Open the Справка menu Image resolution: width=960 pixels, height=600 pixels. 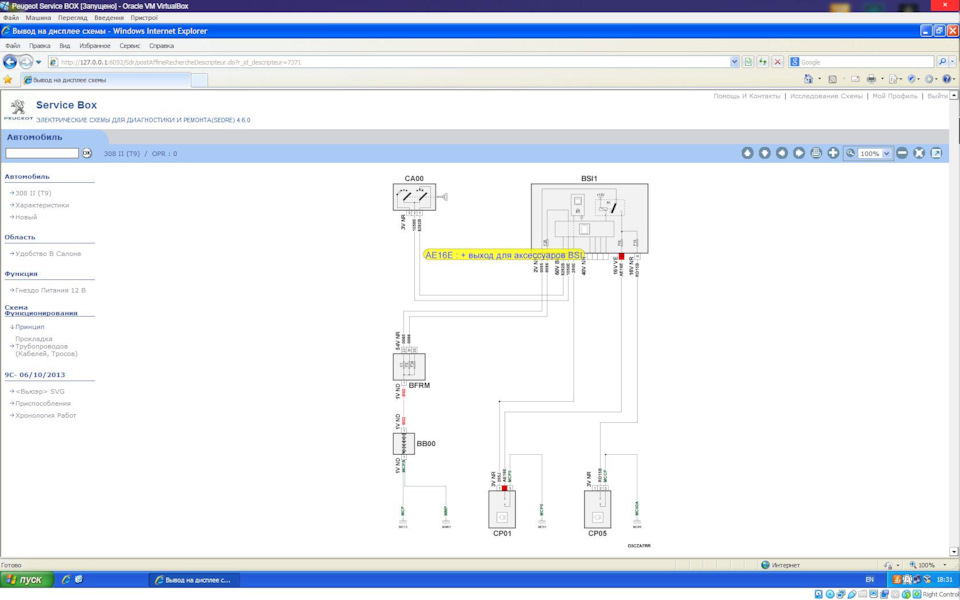[162, 46]
